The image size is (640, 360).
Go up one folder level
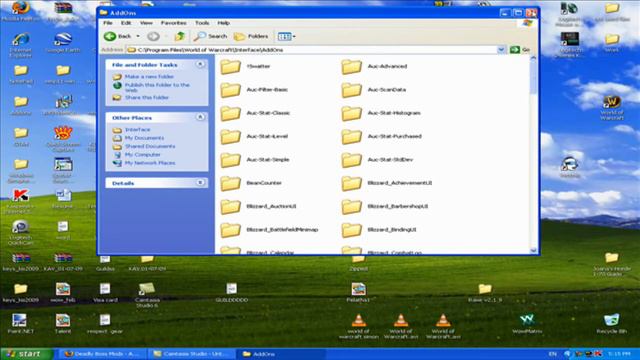click(x=180, y=36)
